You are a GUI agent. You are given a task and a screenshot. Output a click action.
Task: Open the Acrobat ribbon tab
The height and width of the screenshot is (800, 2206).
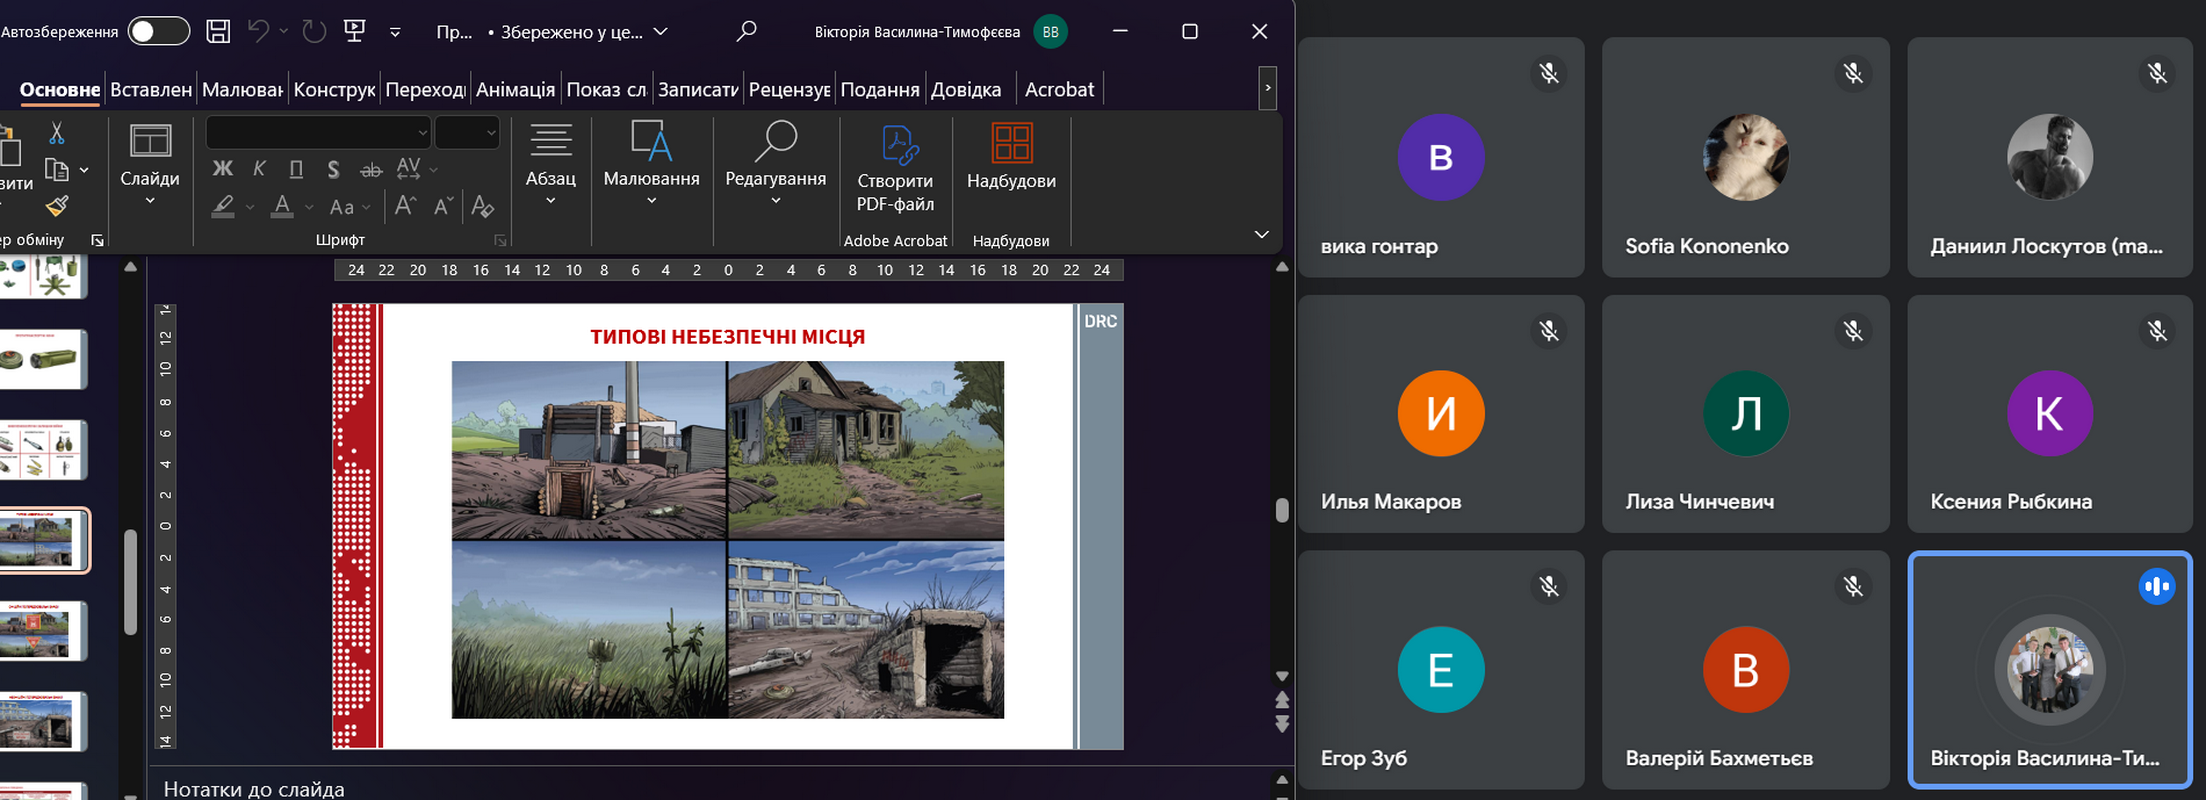(x=1059, y=90)
